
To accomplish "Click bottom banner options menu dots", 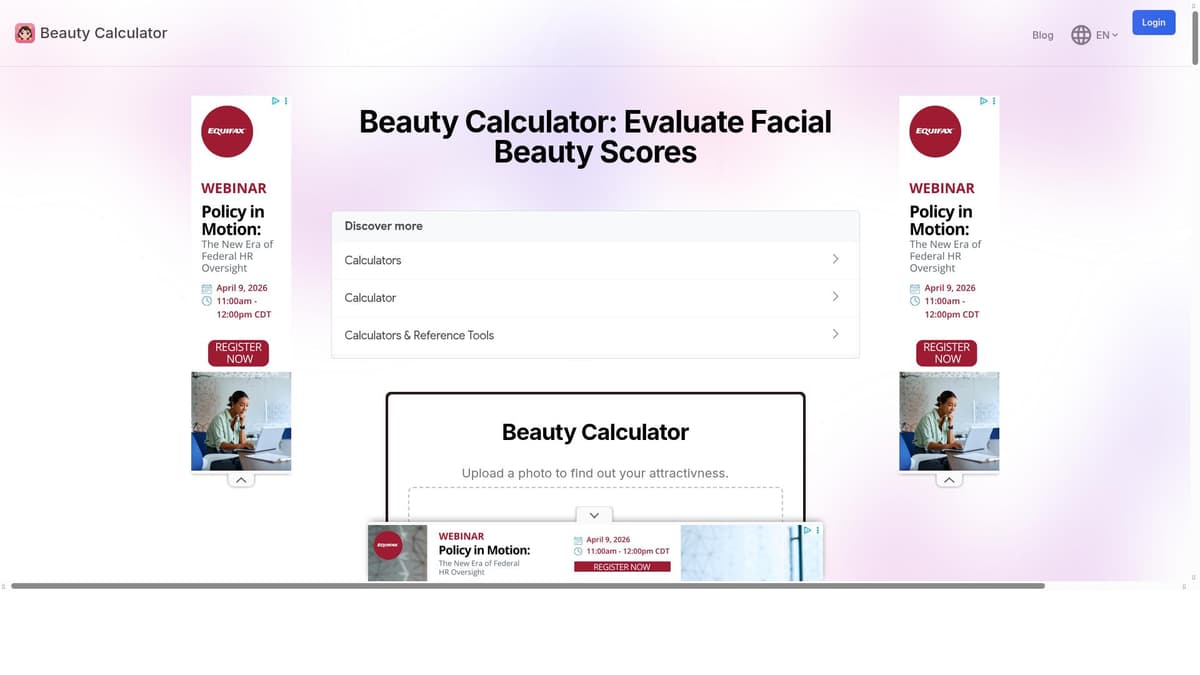I will coord(818,530).
